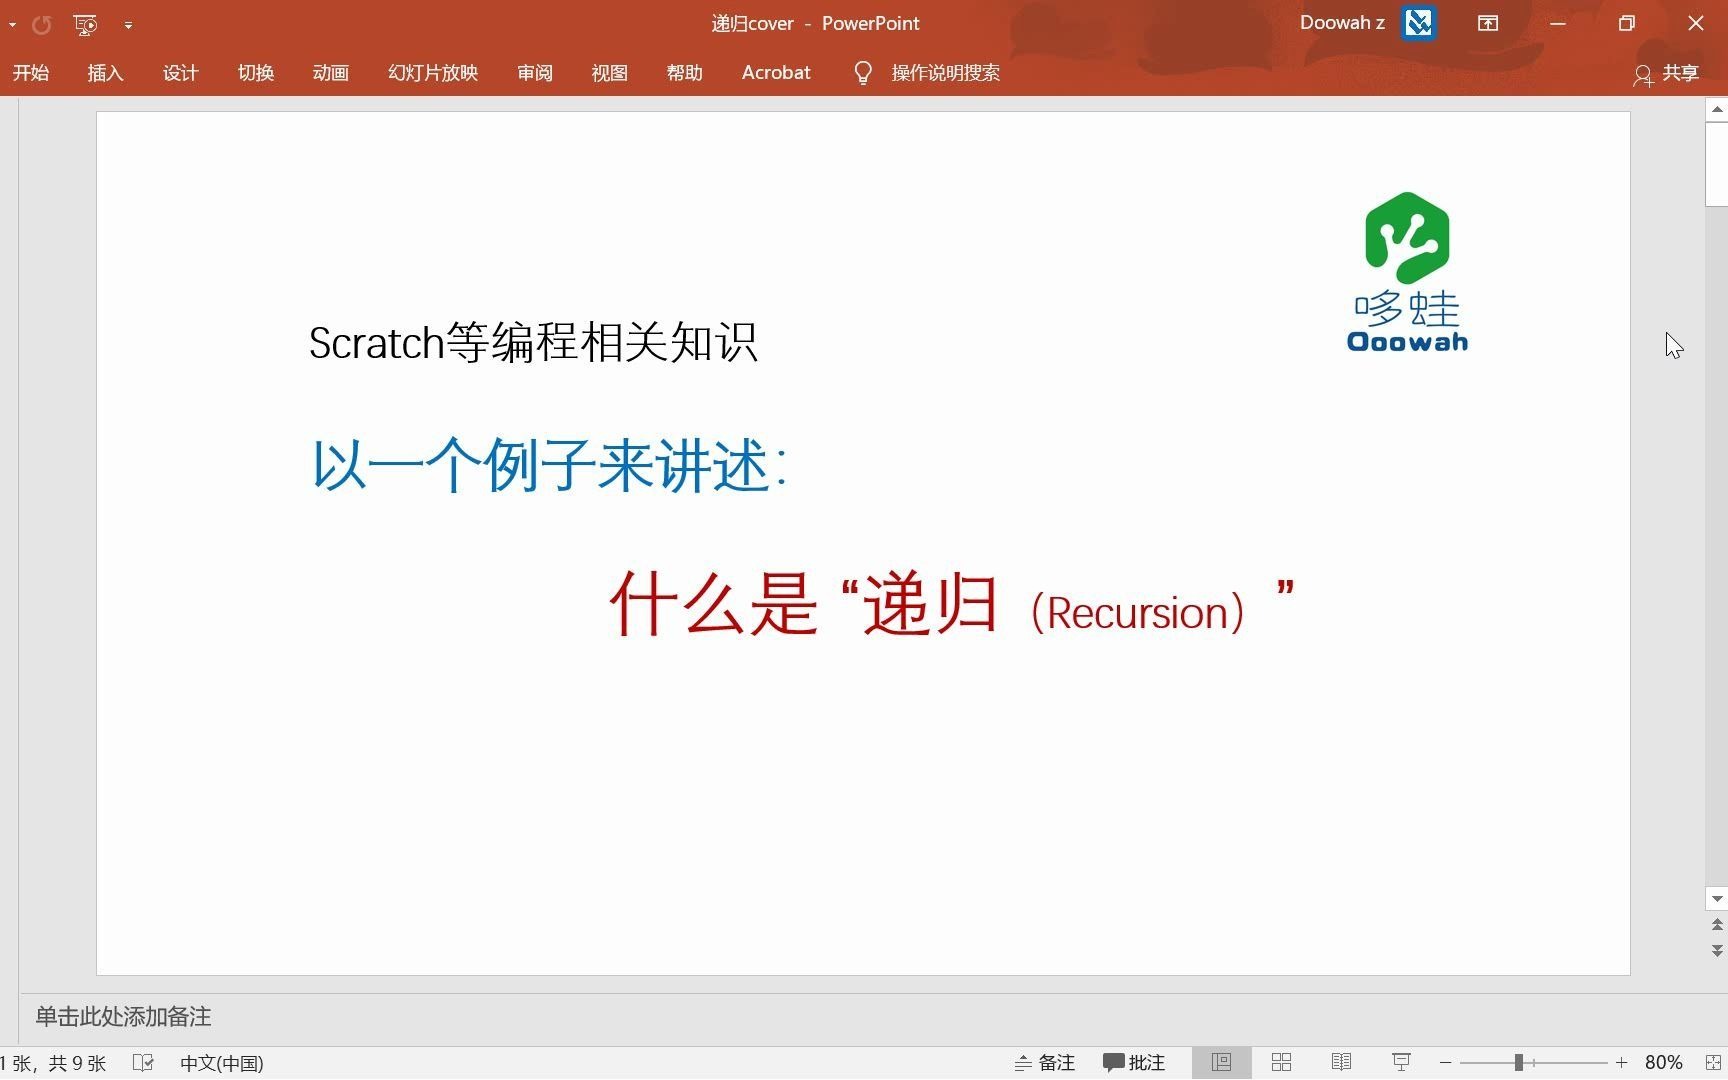The height and width of the screenshot is (1080, 1728).
Task: Start slideshow from beginning icon
Action: pyautogui.click(x=86, y=24)
